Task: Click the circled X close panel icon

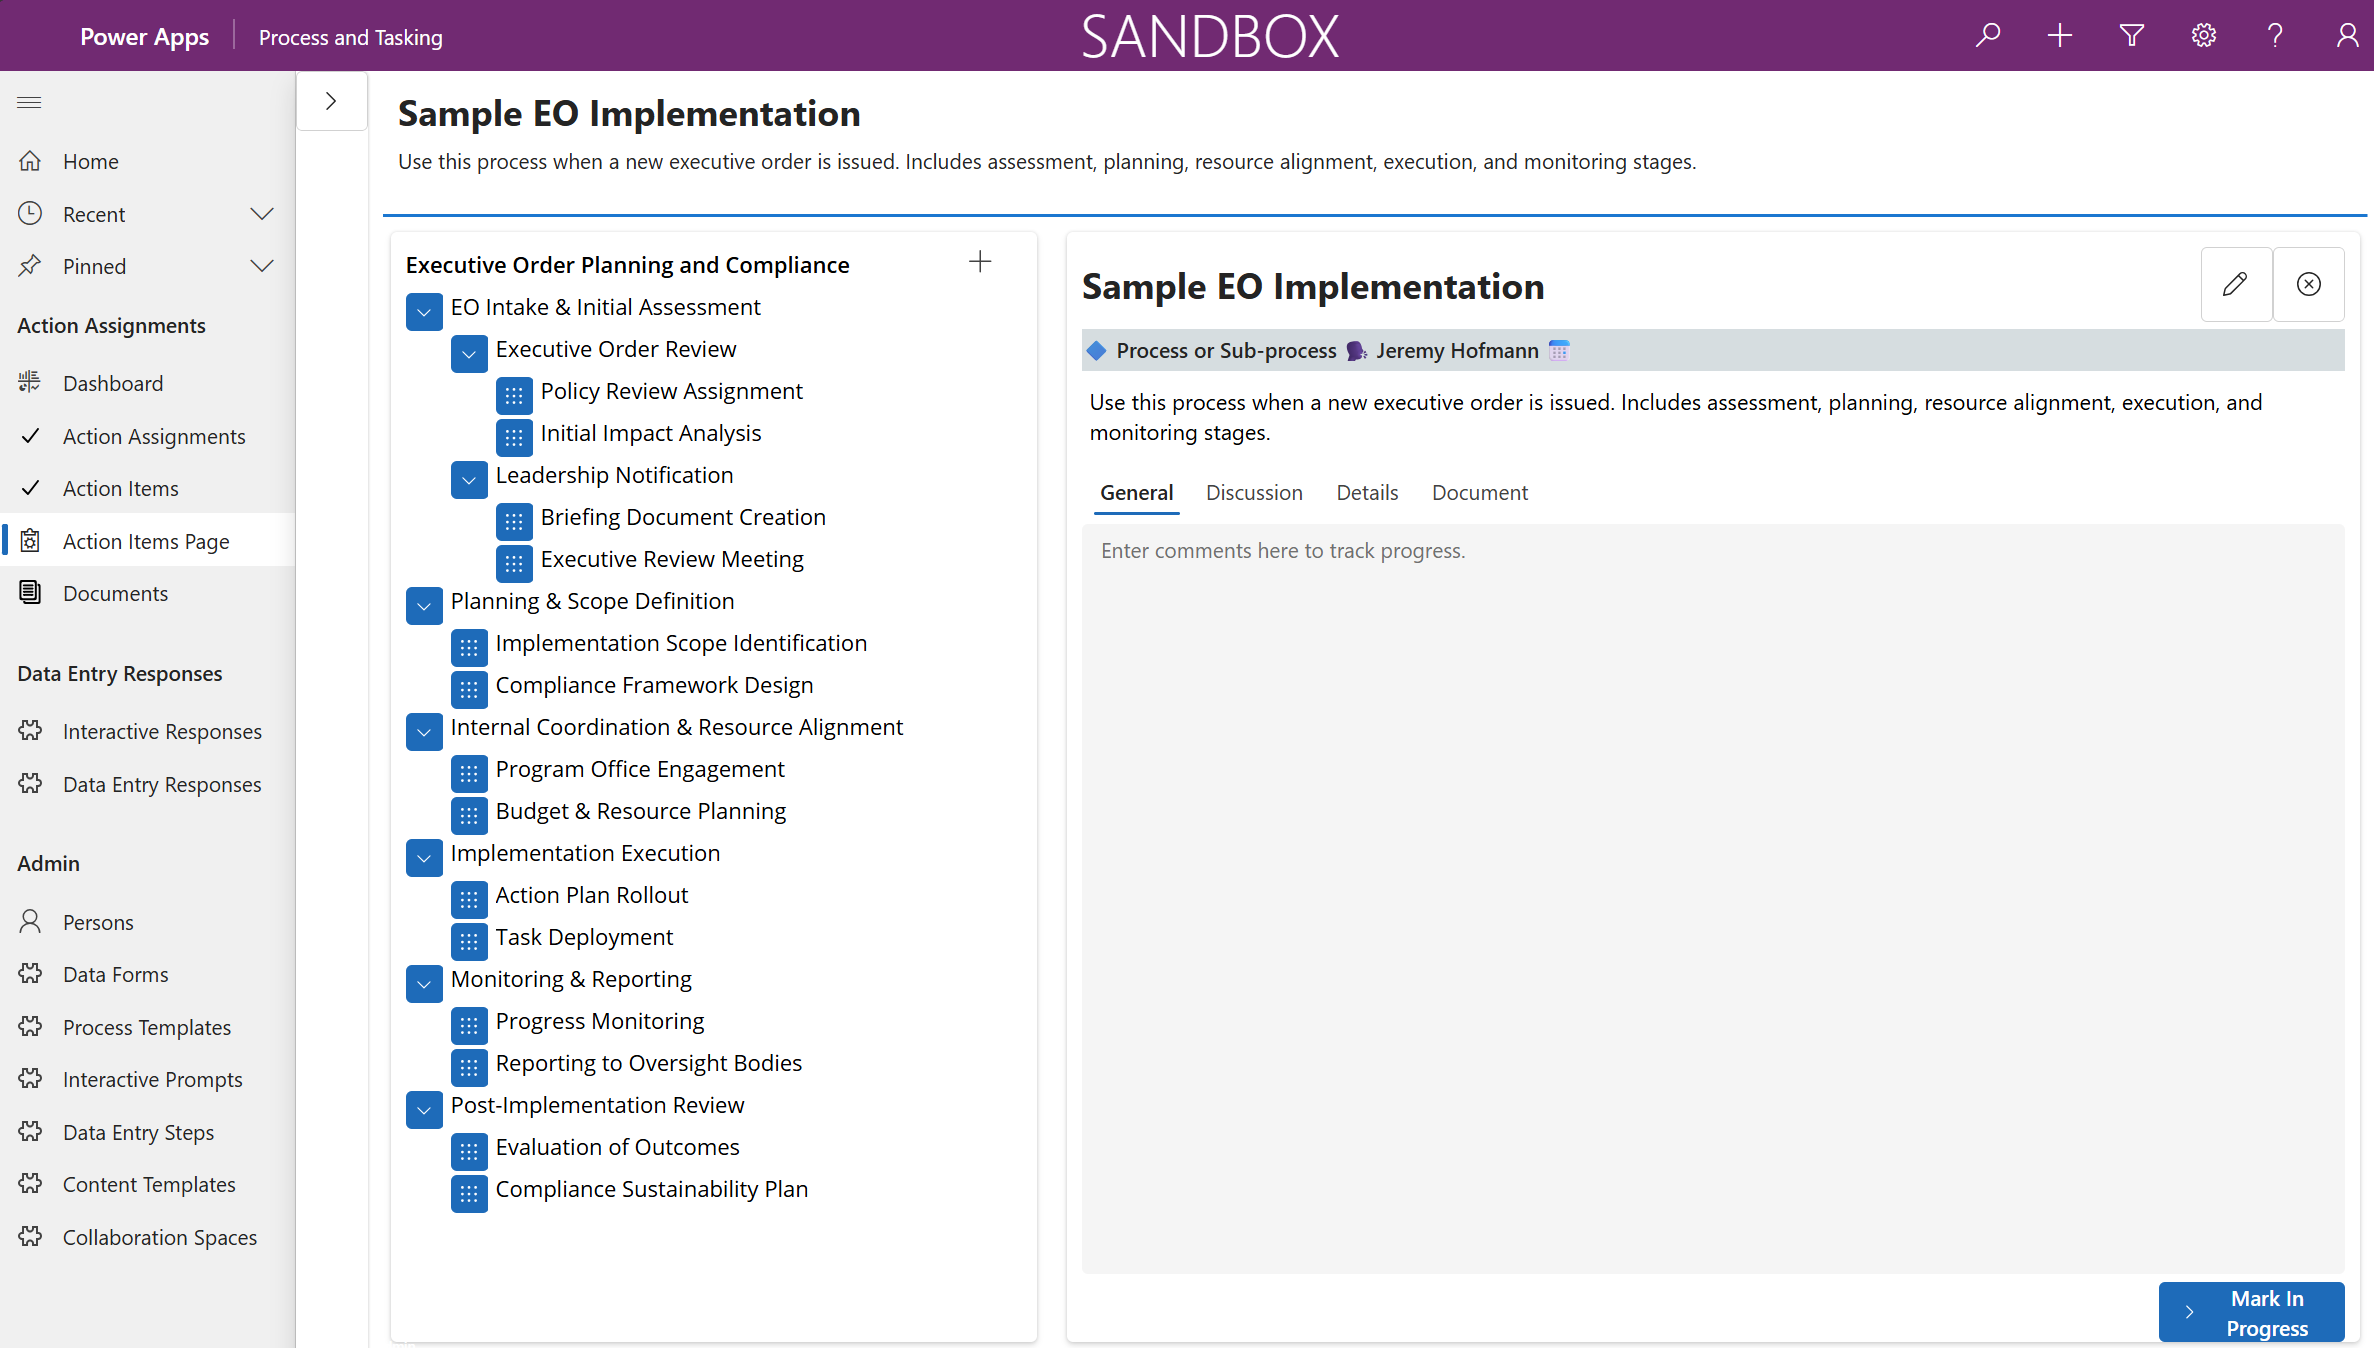Action: [2309, 284]
